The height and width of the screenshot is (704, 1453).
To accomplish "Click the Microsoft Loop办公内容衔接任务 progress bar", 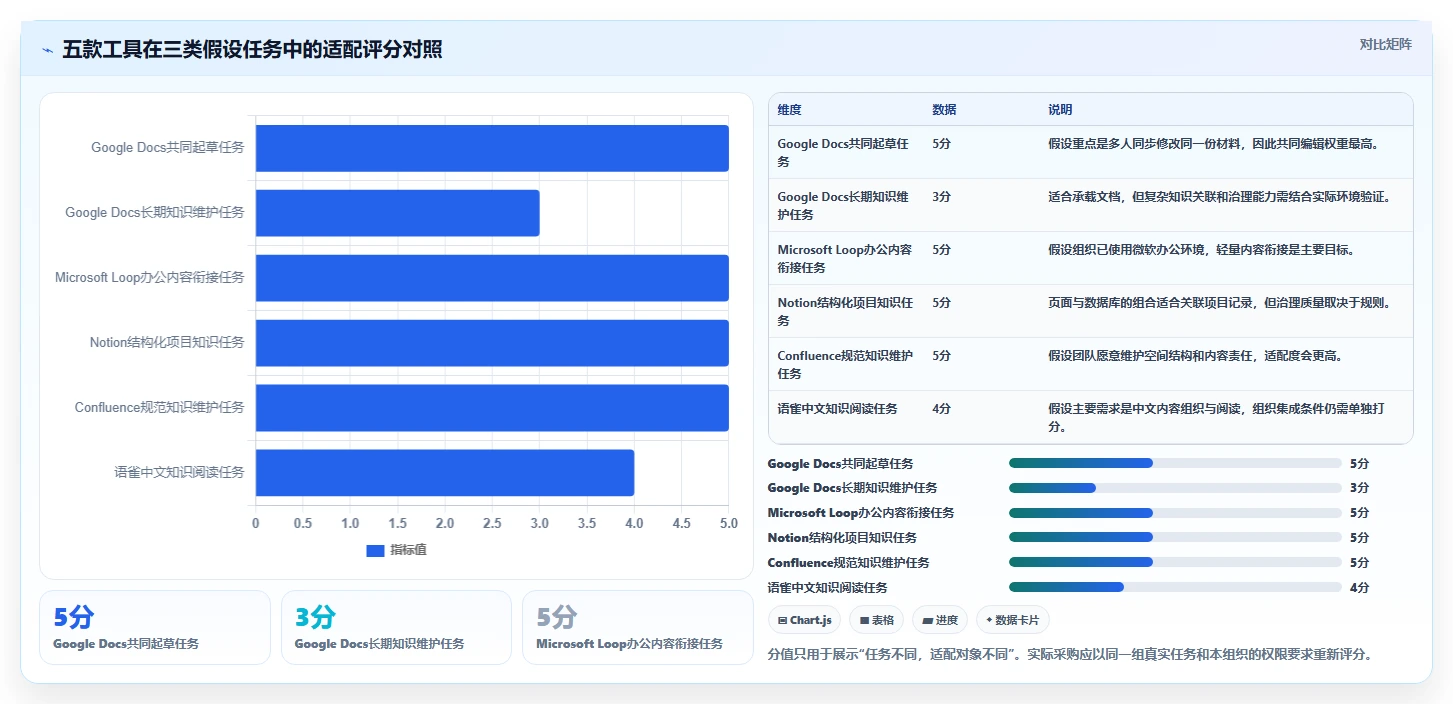I will pos(1175,513).
